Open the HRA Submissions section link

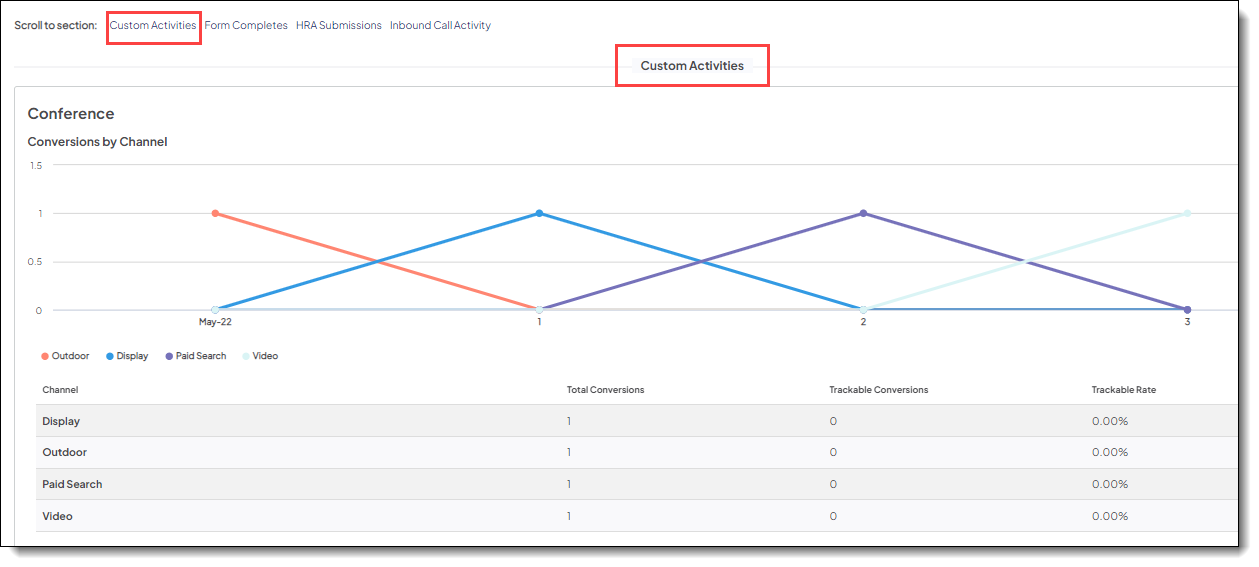pos(338,26)
